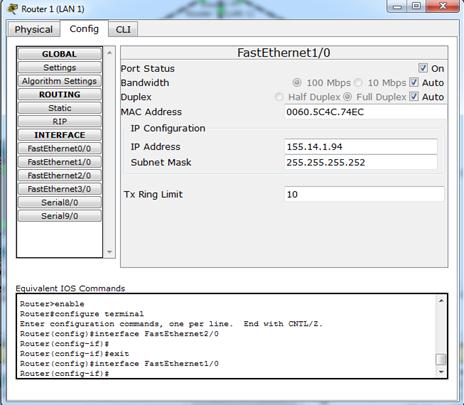Click the FastEthernet1/0 panel heading
The image size is (464, 405).
(x=284, y=53)
